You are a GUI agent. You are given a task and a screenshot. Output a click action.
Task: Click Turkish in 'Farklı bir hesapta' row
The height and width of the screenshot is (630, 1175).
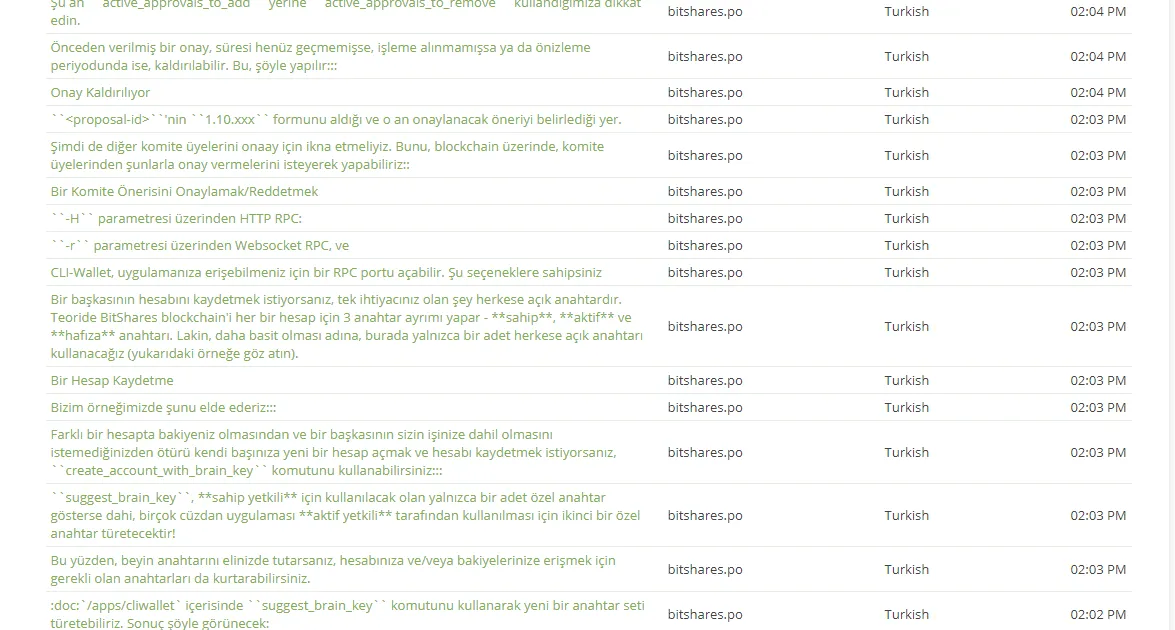coord(907,452)
